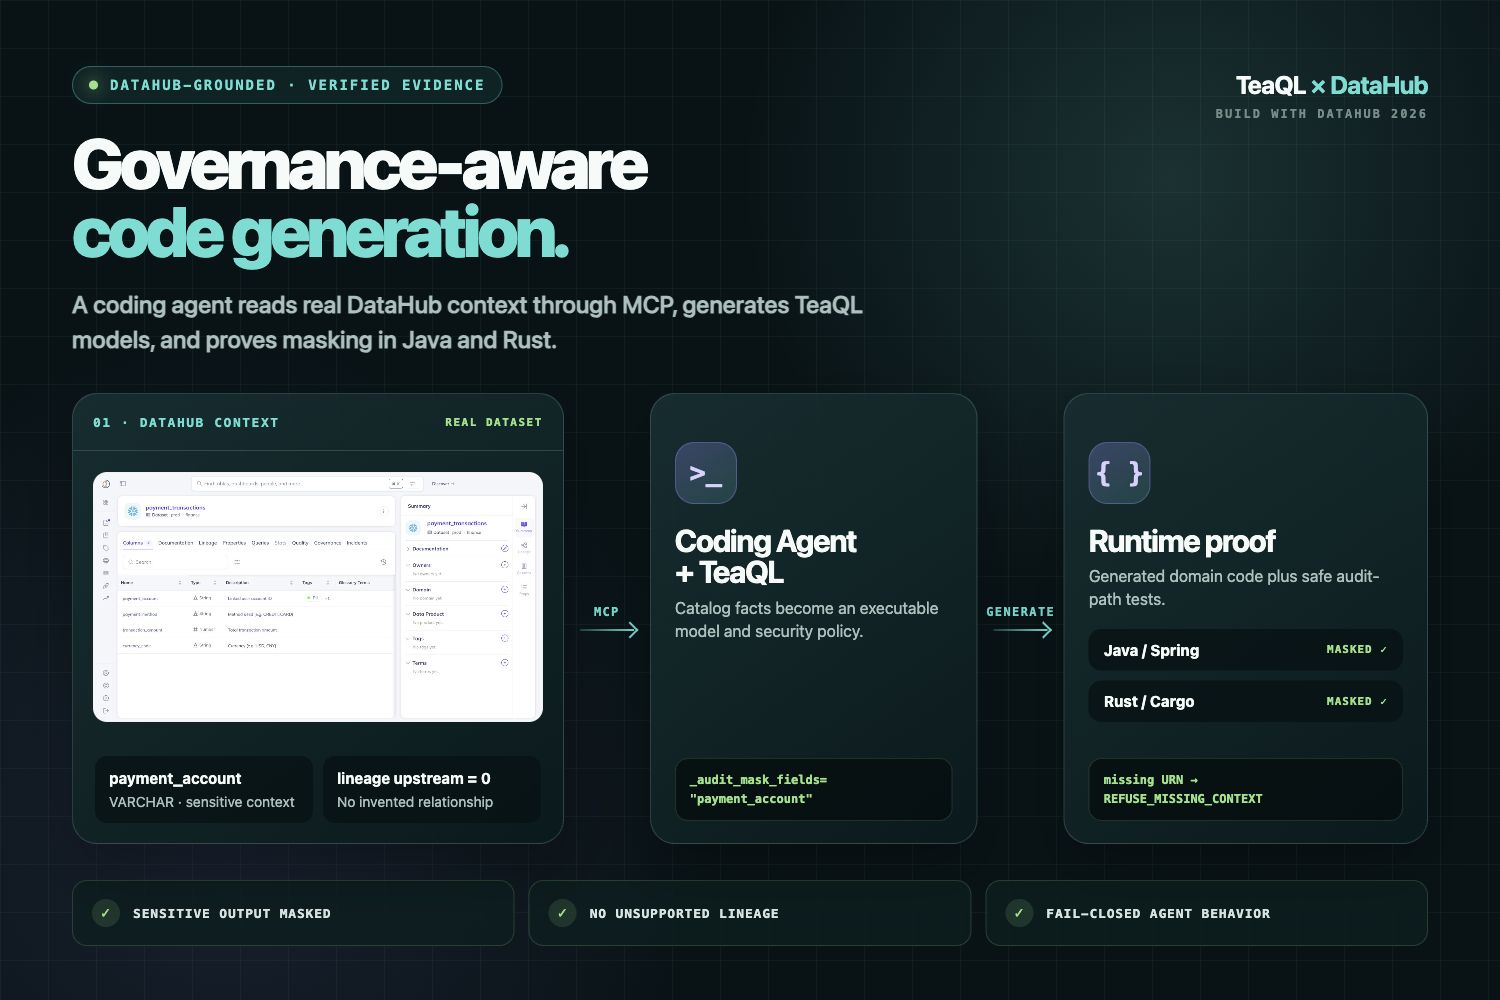Collapse the Summary panel with the arrow-to-bar icon
This screenshot has height=1000, width=1500.
[524, 506]
